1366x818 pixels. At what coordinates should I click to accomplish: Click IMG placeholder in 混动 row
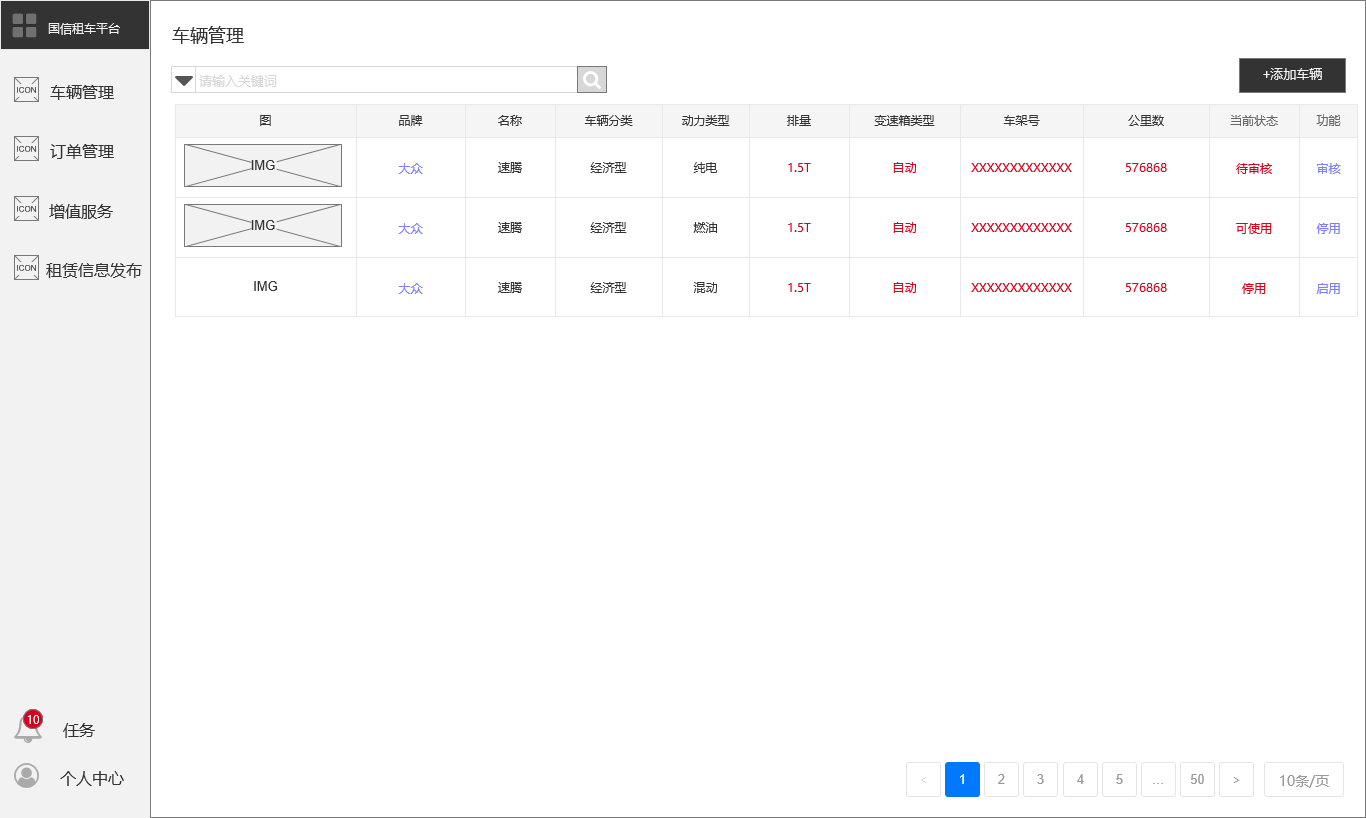coord(265,286)
